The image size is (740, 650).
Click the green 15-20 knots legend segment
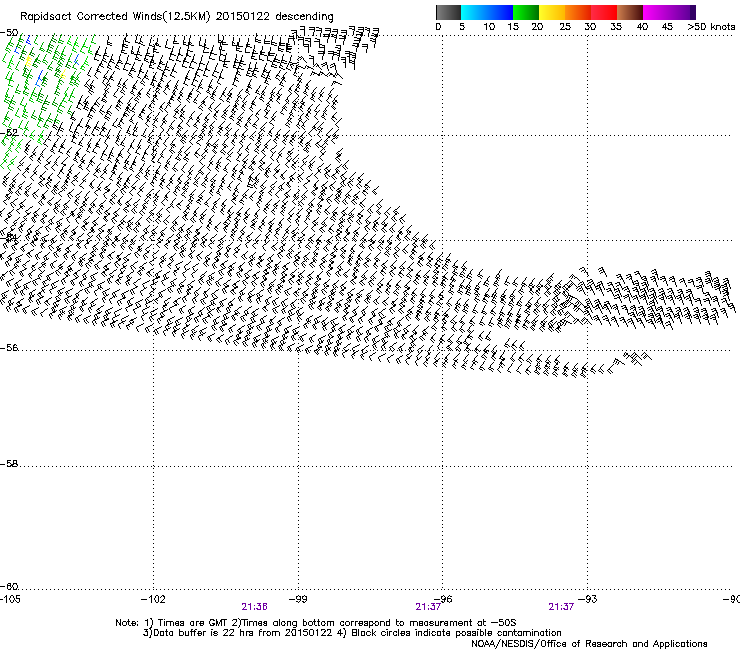pyautogui.click(x=526, y=12)
